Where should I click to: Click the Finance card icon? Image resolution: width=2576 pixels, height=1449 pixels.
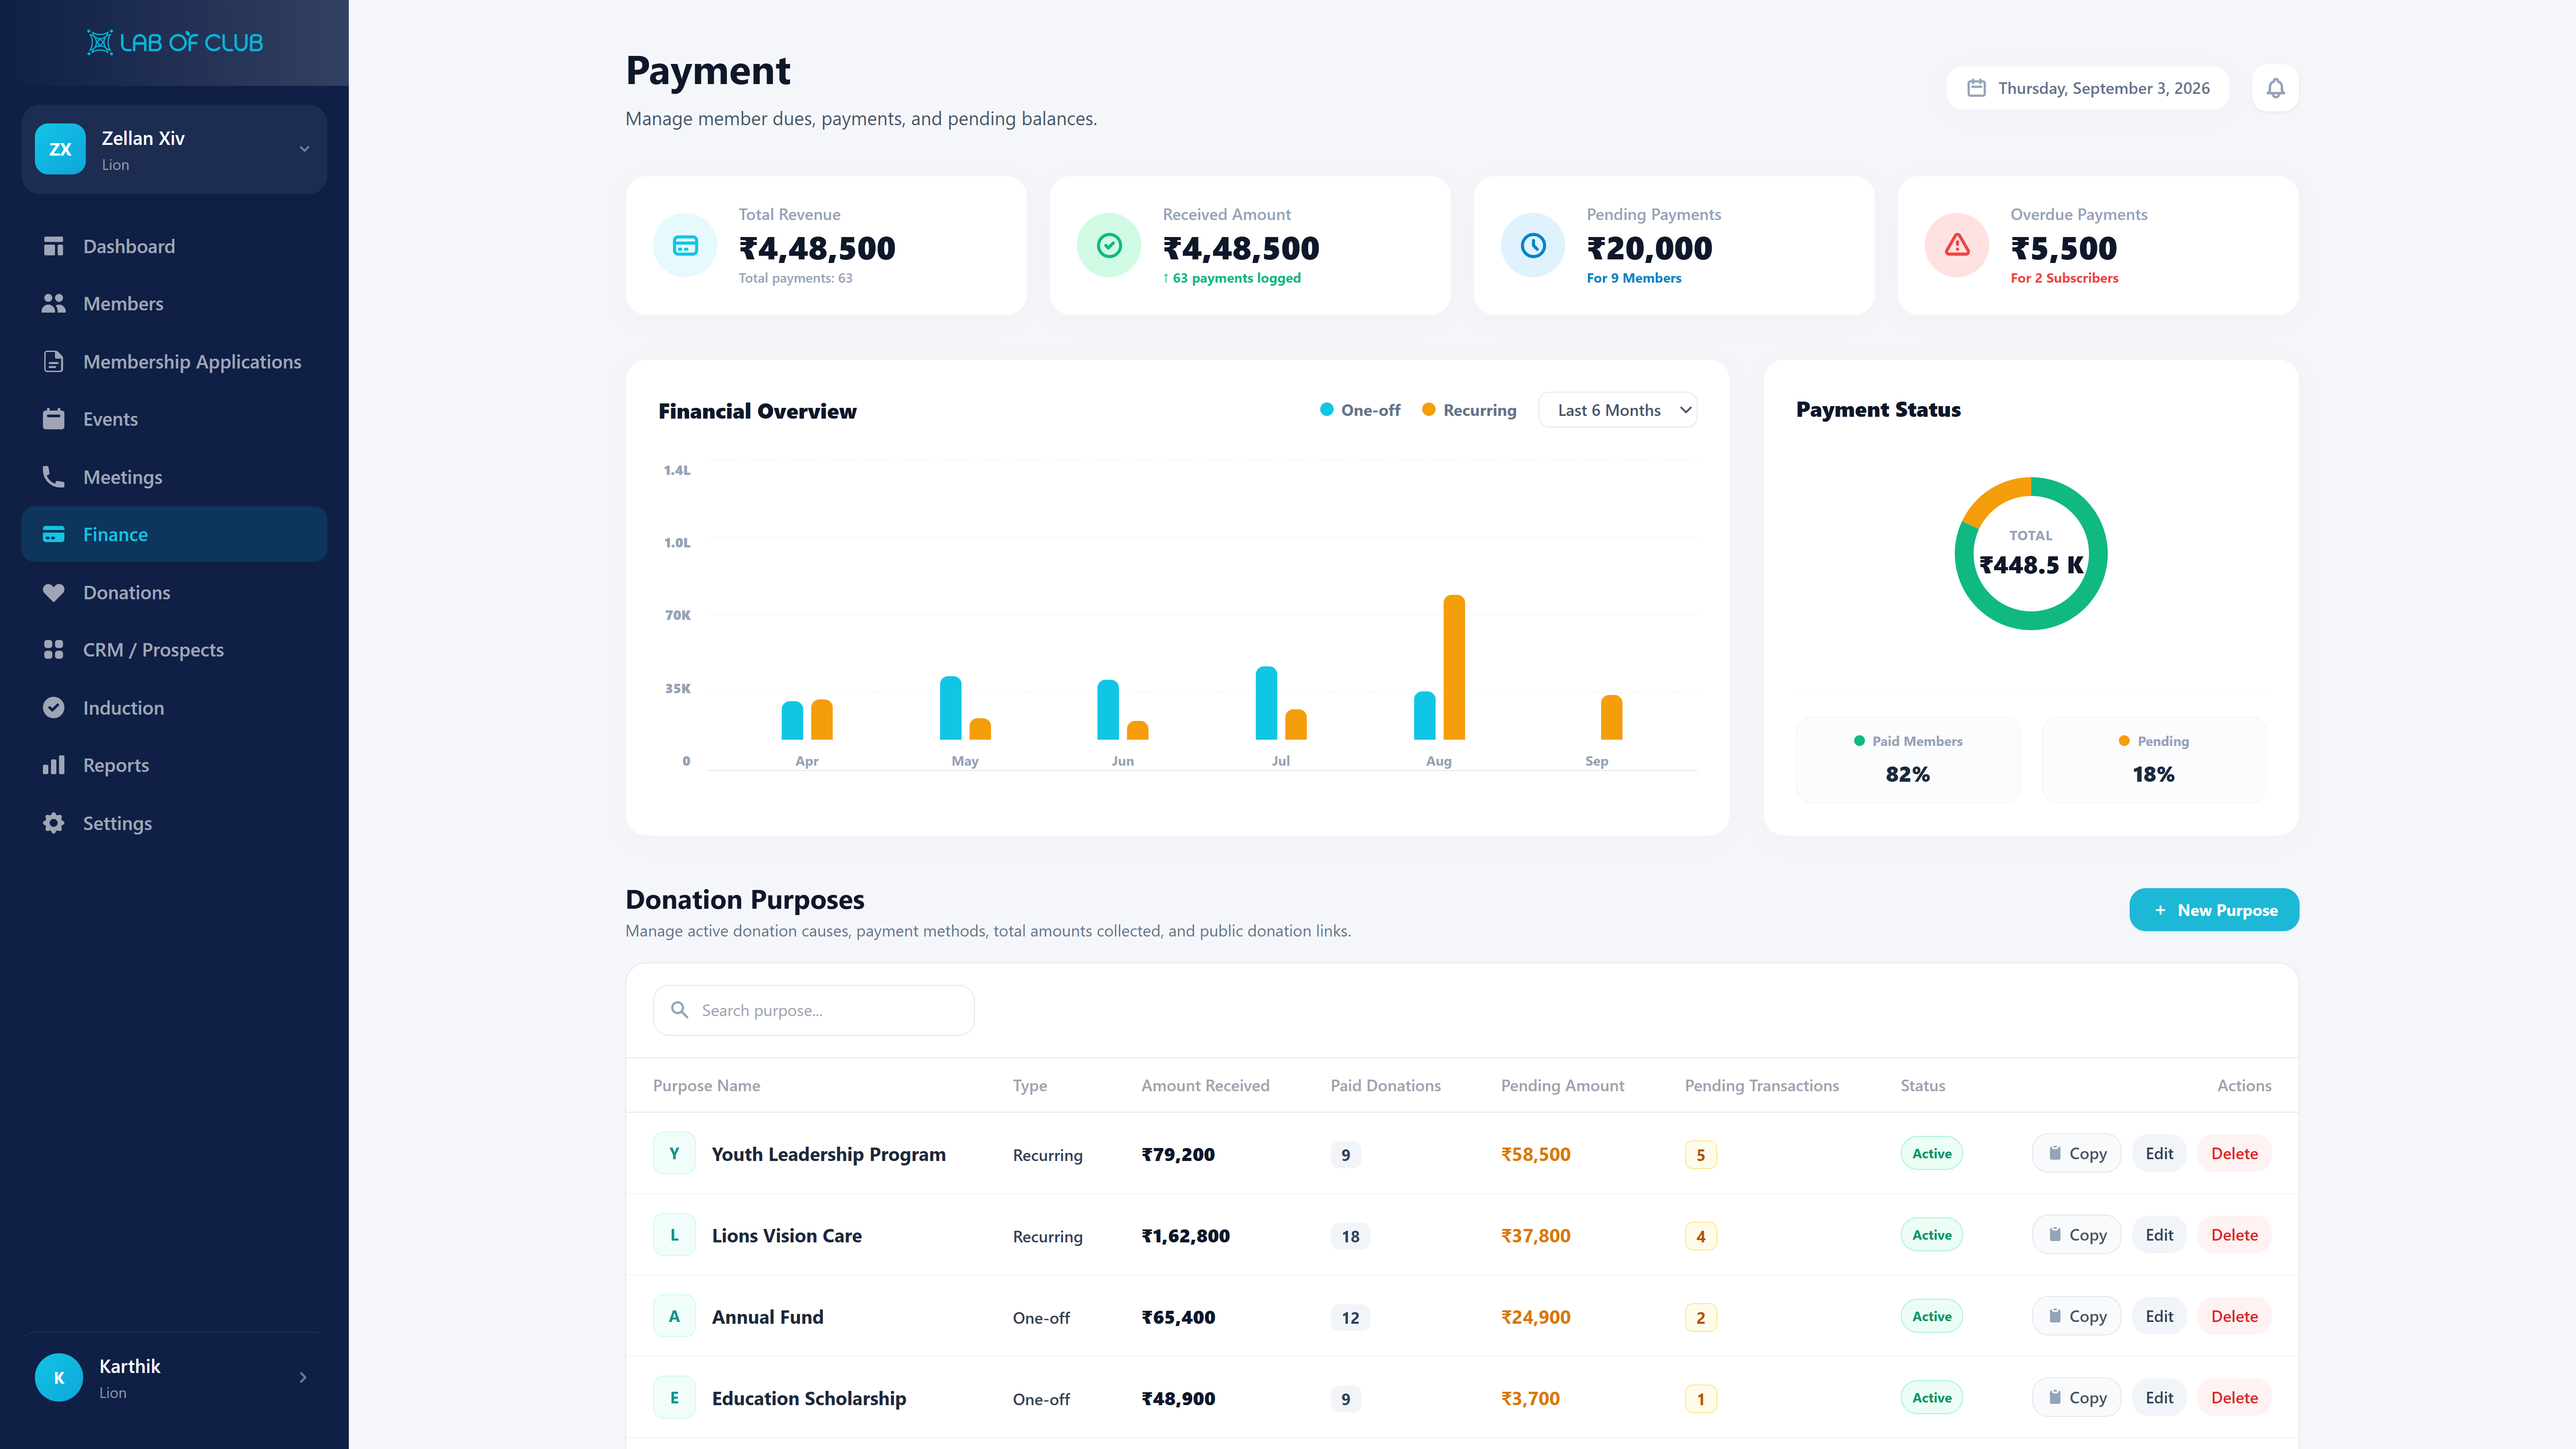coord(54,535)
